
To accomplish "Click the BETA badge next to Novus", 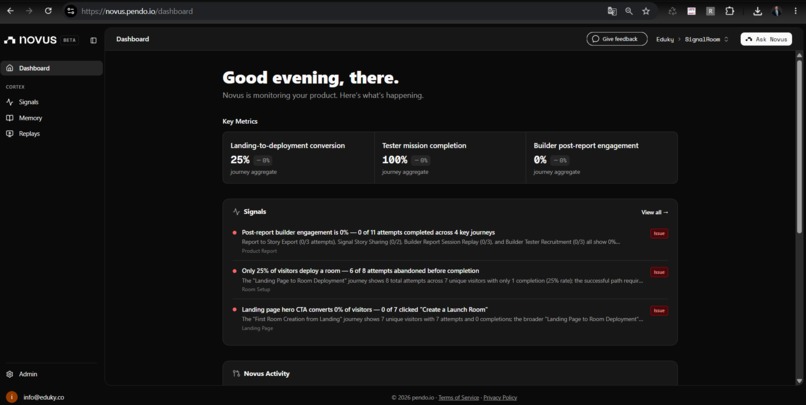I will point(69,40).
